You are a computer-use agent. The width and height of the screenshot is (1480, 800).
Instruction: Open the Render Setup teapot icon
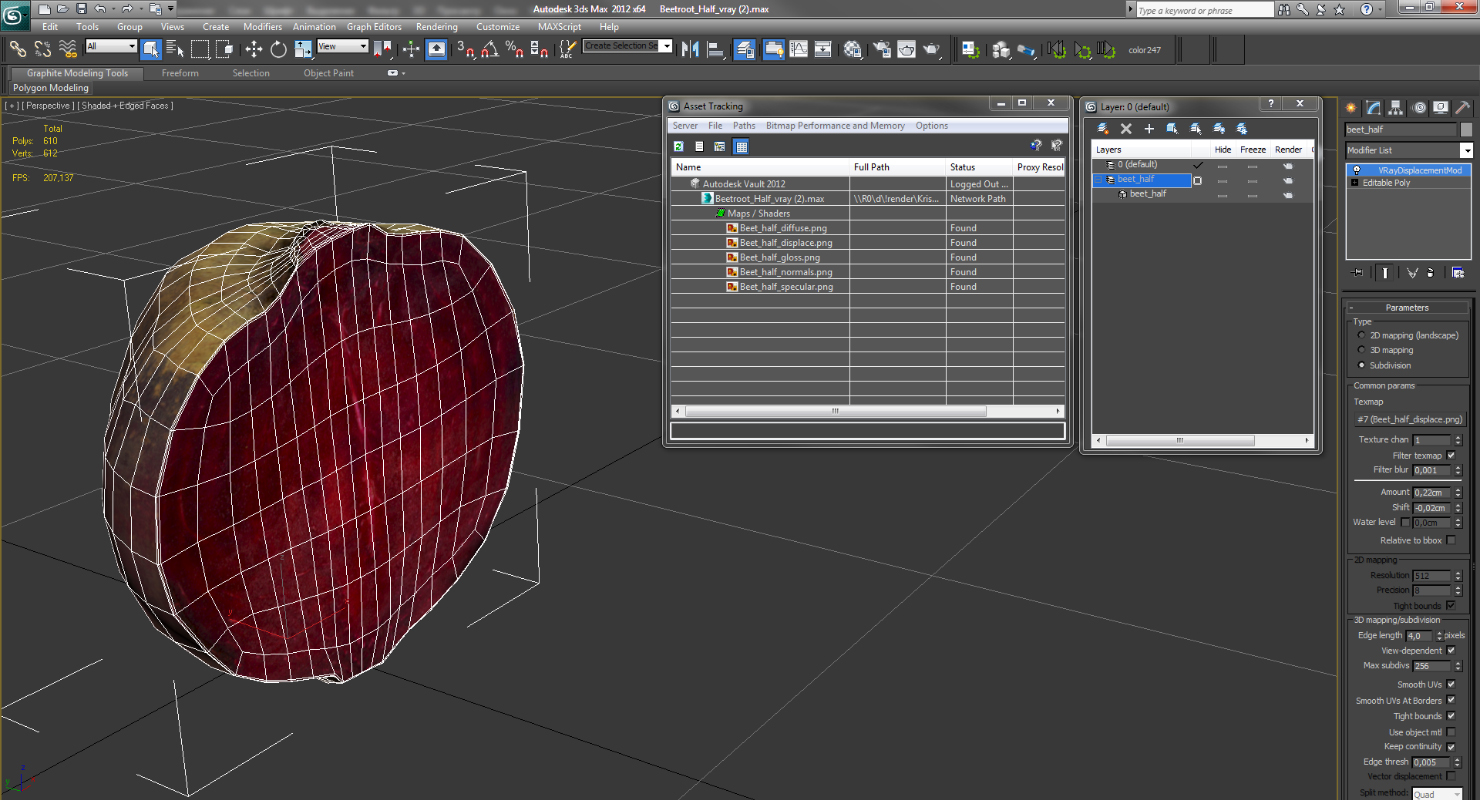[881, 48]
